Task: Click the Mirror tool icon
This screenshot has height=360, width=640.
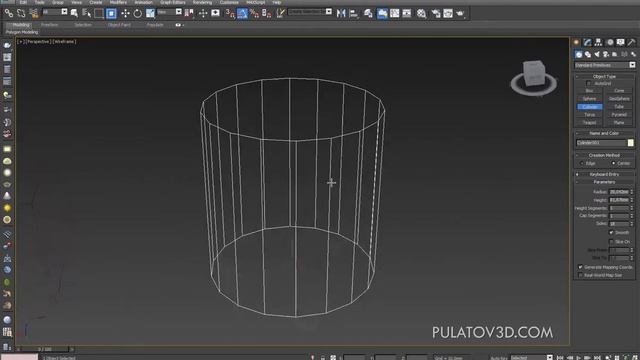Action: (x=341, y=13)
